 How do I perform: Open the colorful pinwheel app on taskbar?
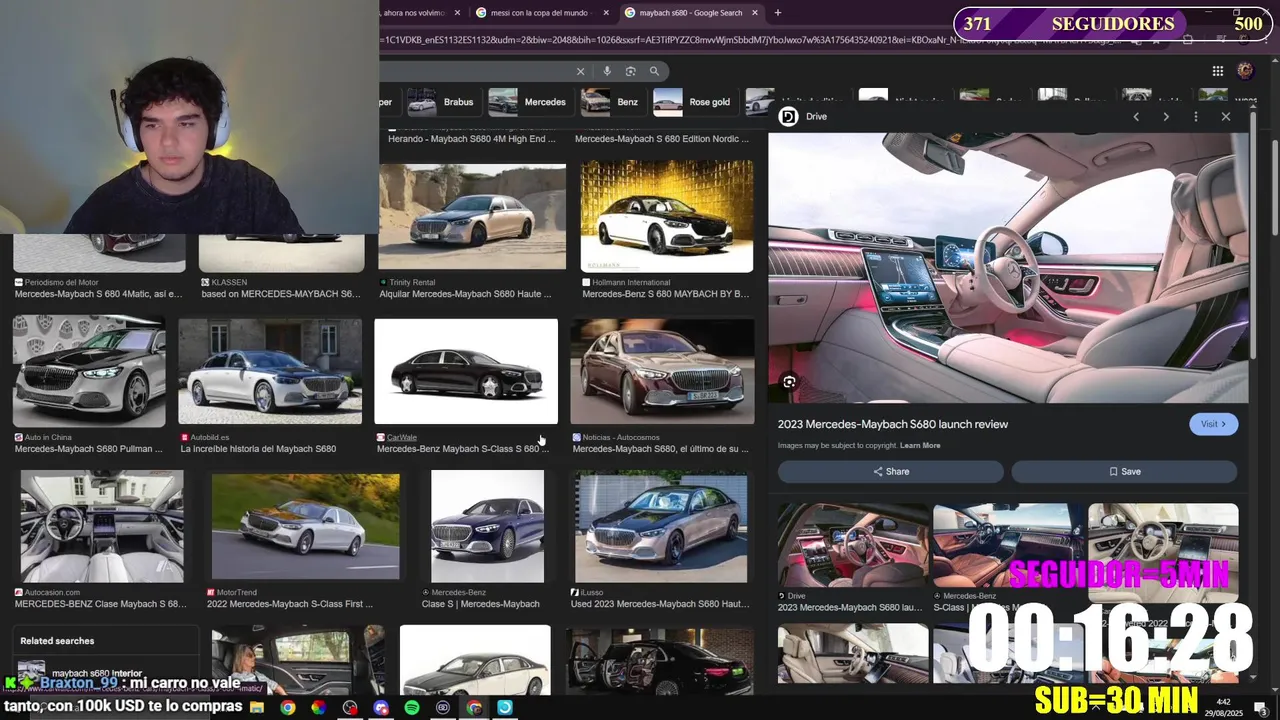pyautogui.click(x=319, y=708)
